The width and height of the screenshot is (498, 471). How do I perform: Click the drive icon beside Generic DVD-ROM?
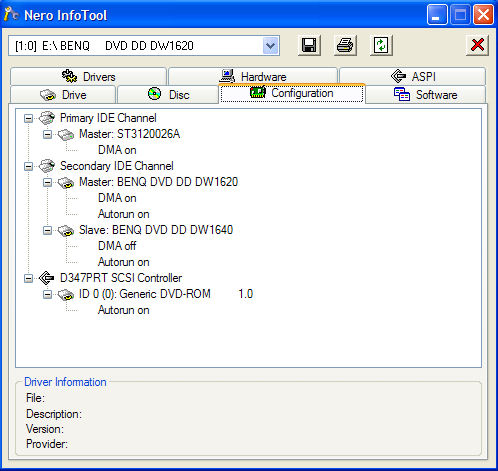pos(66,294)
